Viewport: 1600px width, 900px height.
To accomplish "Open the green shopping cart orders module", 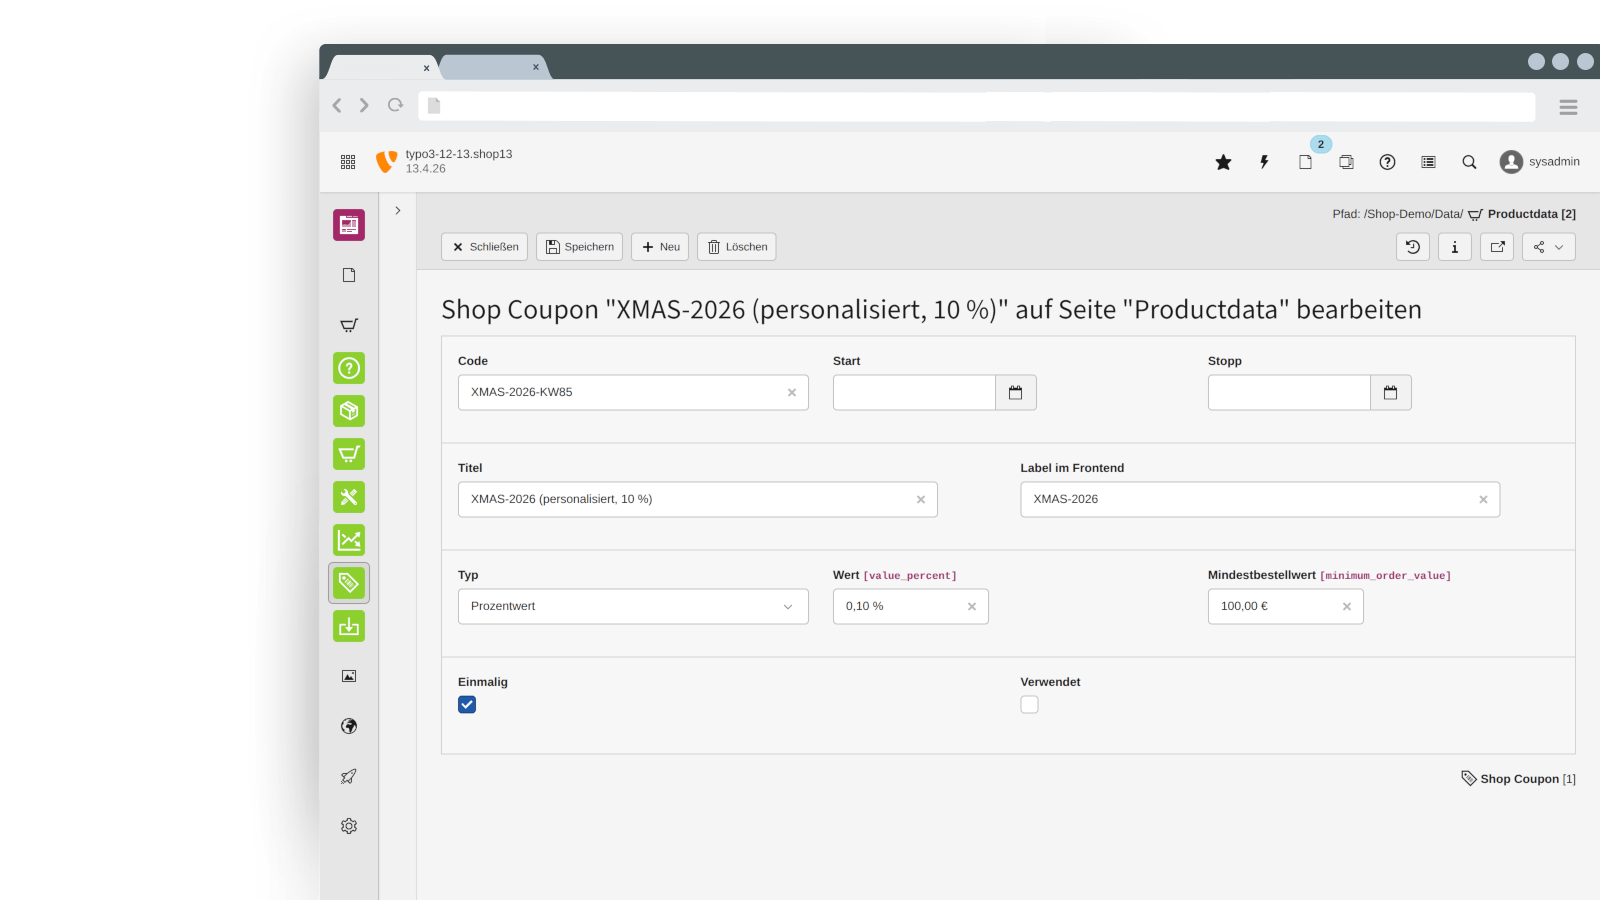I will coord(349,454).
